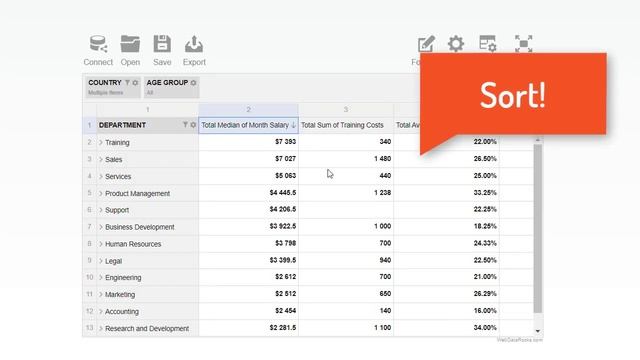Expand the Training department row
Screen dimensions: 640x360
(x=101, y=142)
